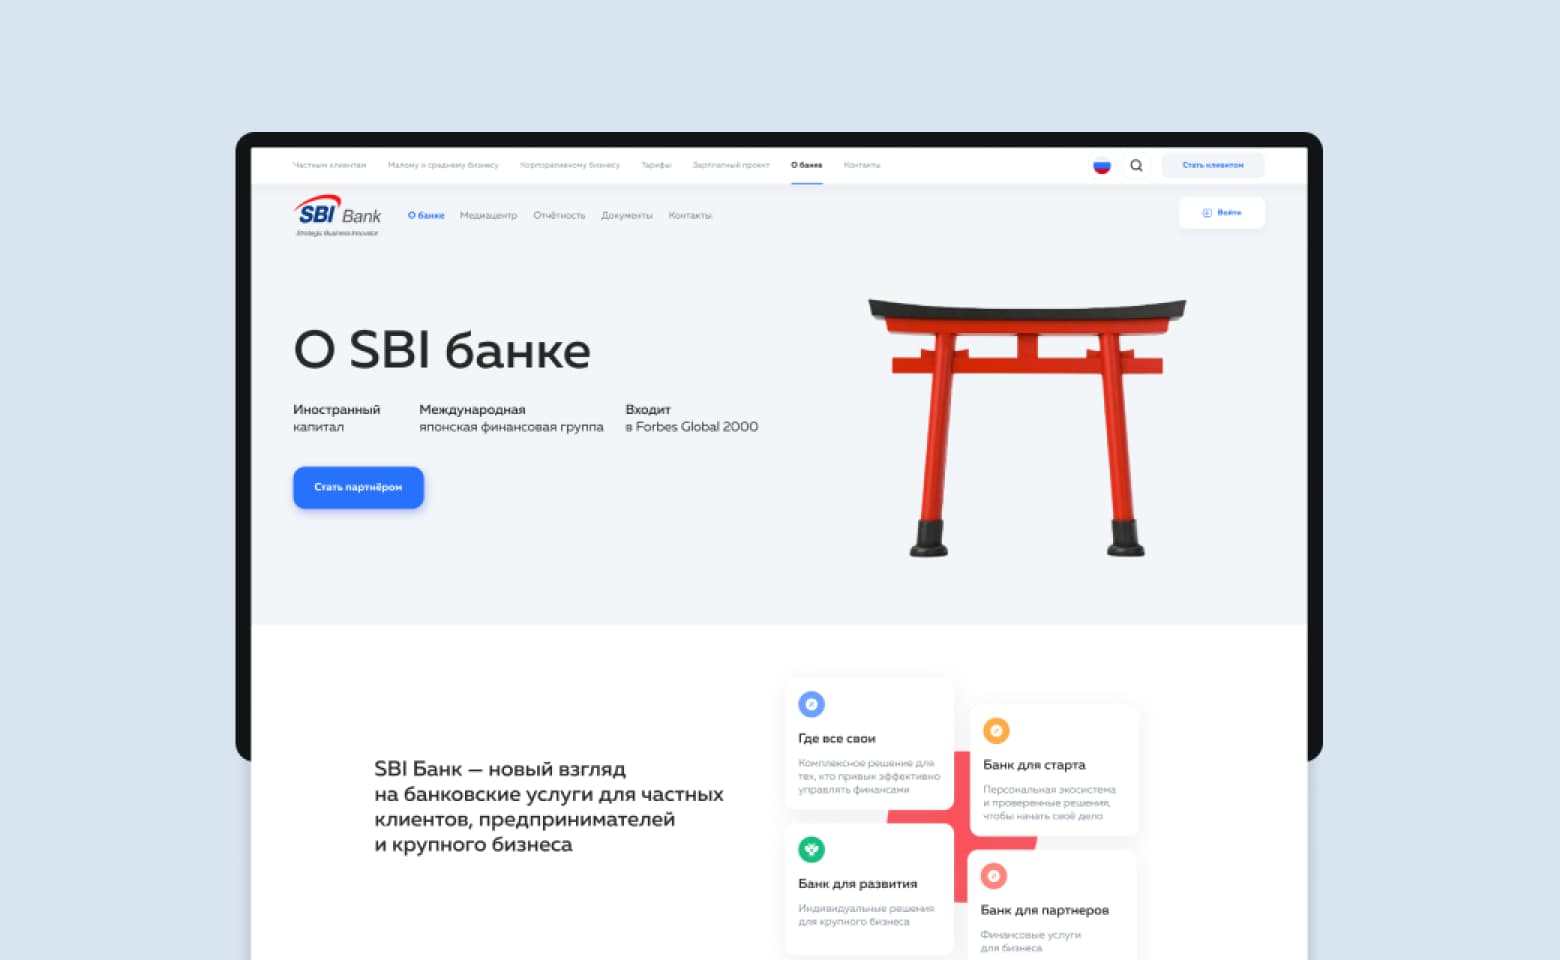Open Медиацентр submenu link
Image resolution: width=1560 pixels, height=960 pixels.
488,215
